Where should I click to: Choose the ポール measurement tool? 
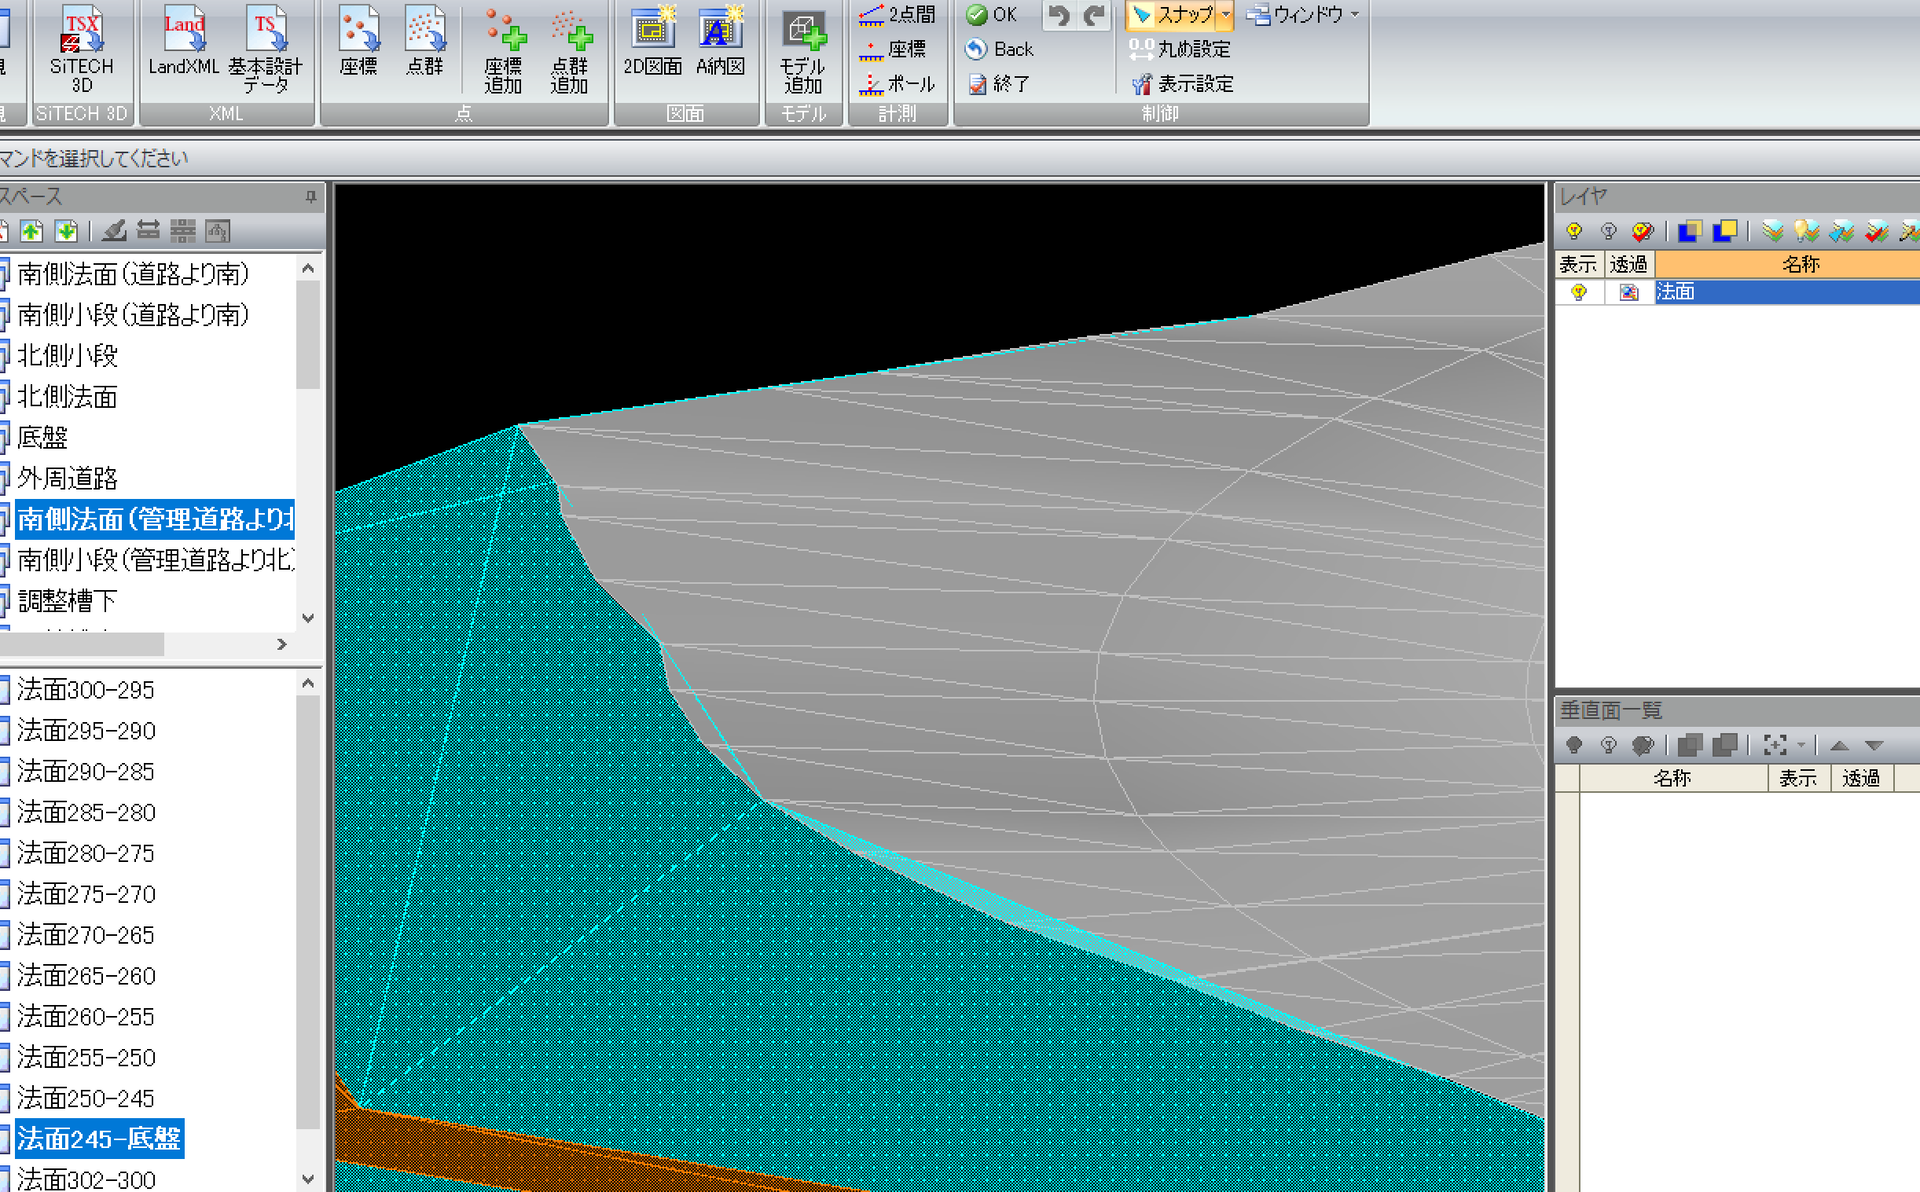point(897,84)
